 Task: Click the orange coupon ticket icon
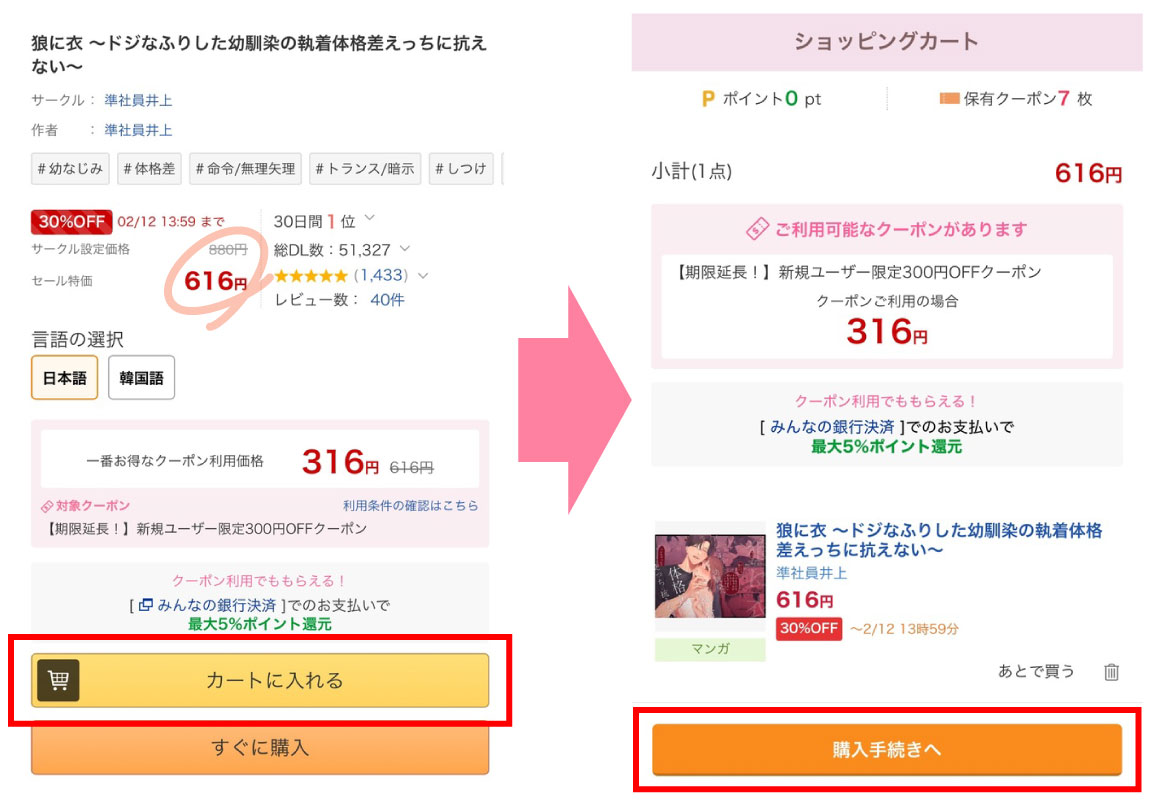949,99
